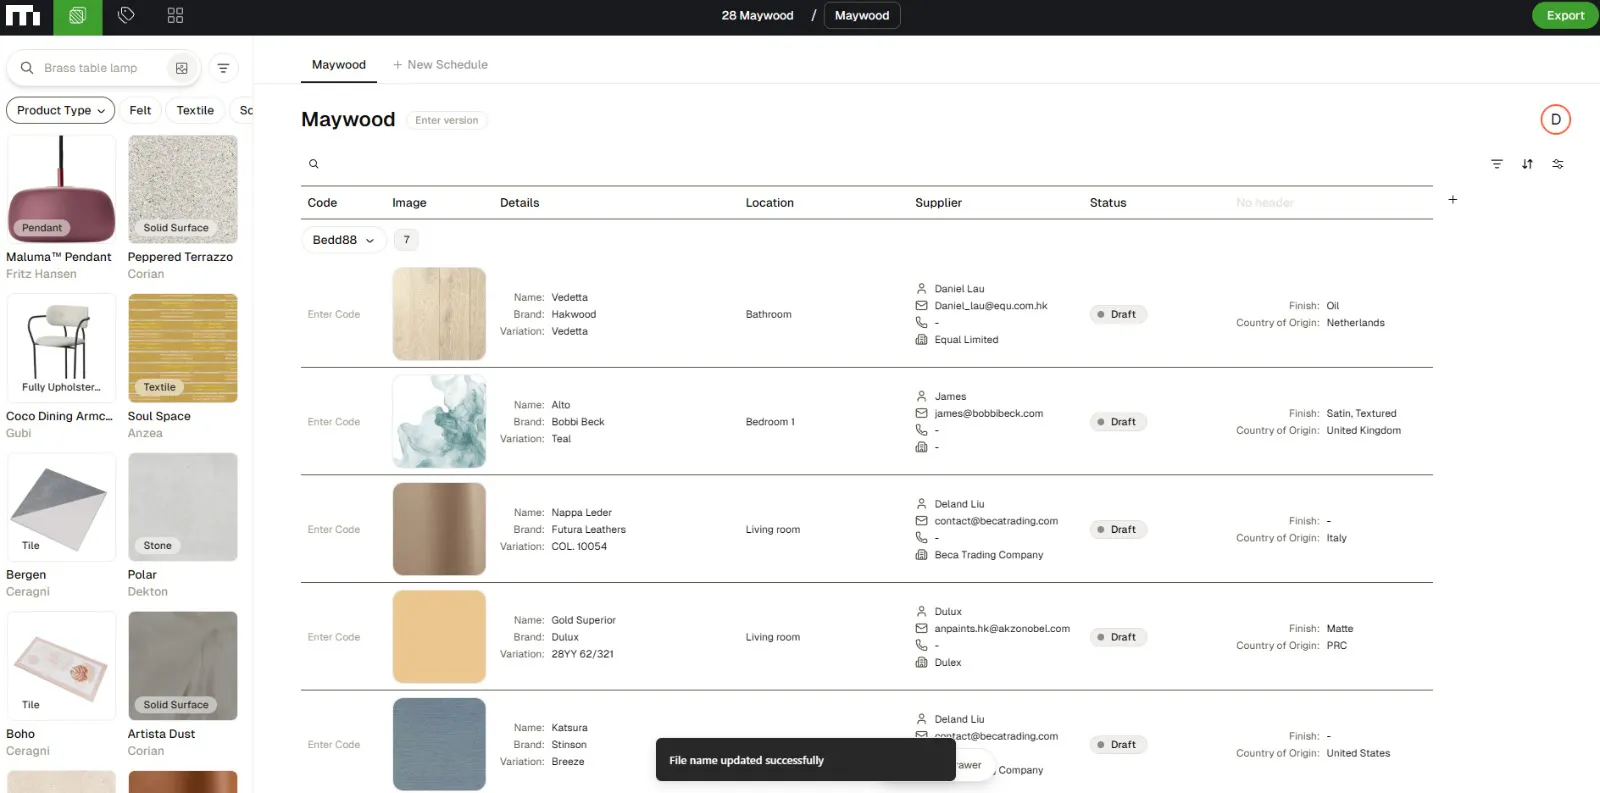This screenshot has height=793, width=1600.
Task: Open the schedule sort arrows icon
Action: click(x=1527, y=164)
